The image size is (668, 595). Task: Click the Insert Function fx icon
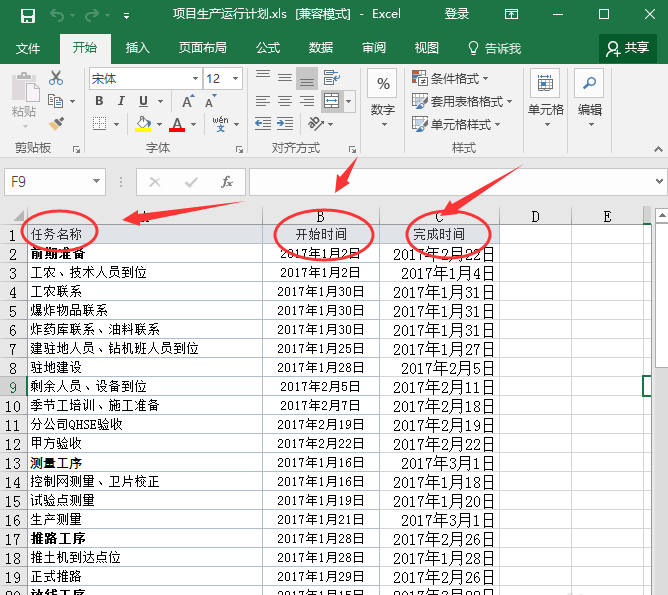tap(227, 182)
